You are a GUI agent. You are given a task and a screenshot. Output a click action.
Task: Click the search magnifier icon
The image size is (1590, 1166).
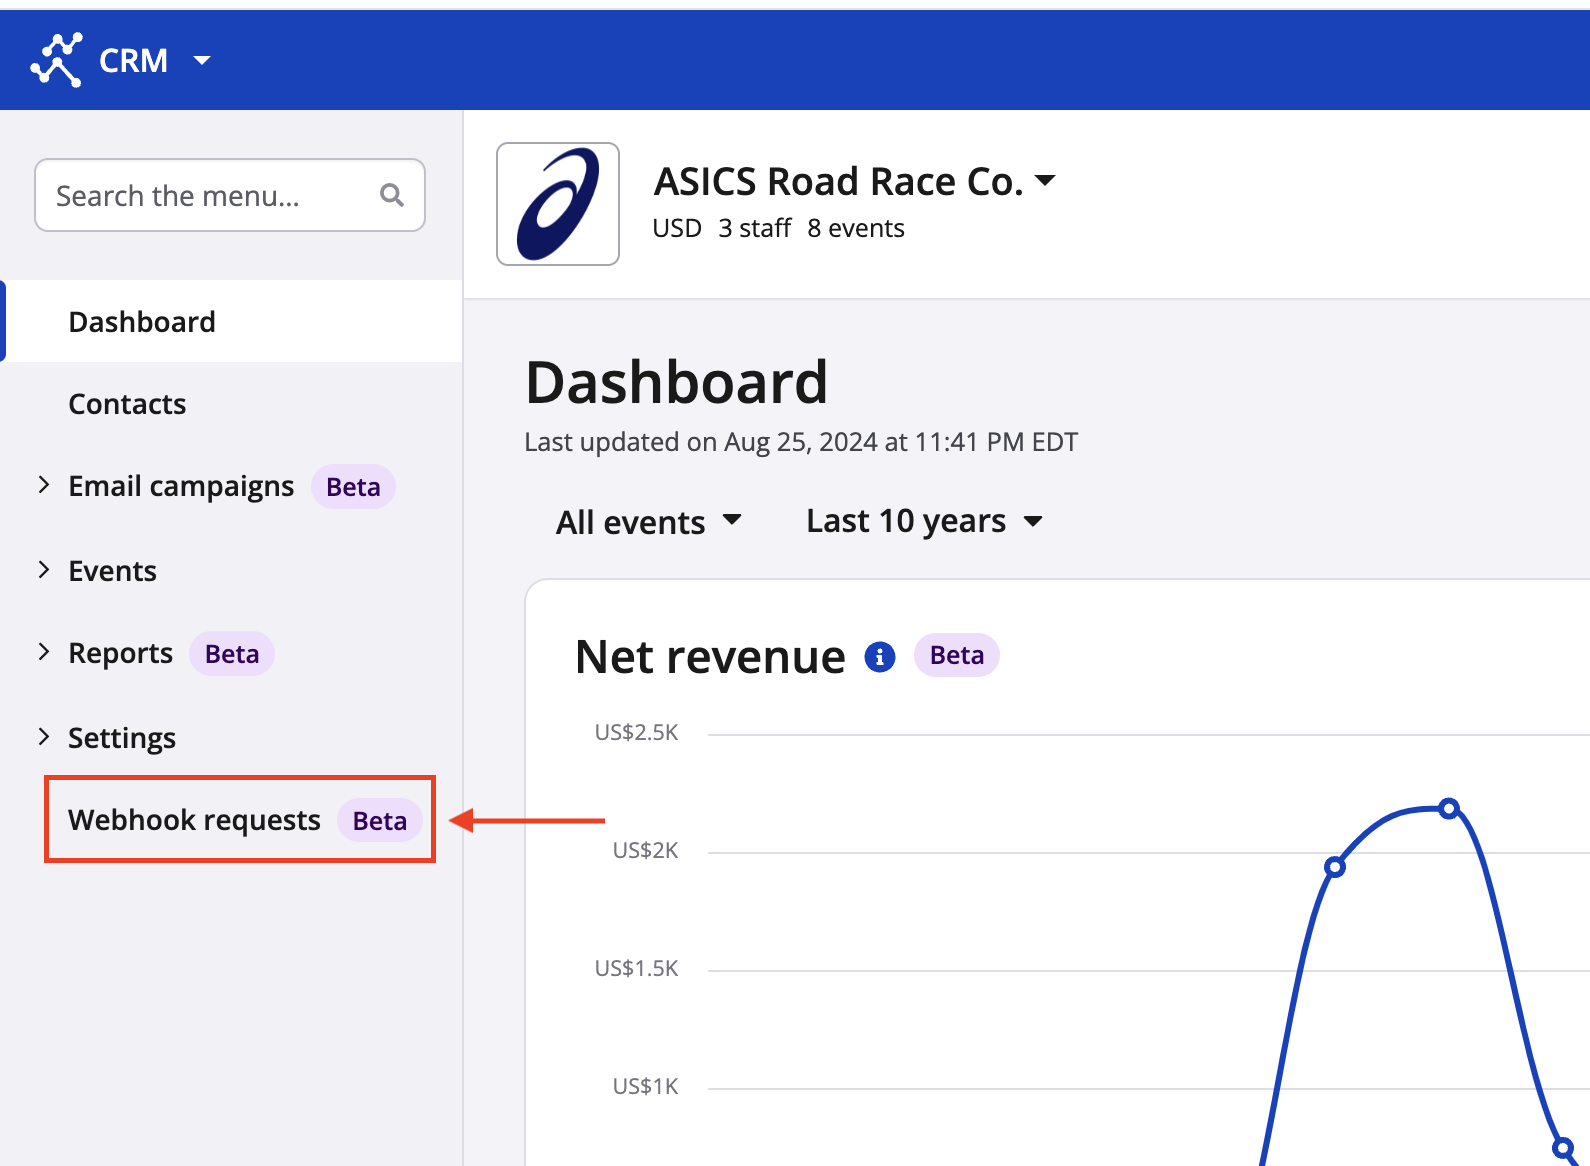coord(392,195)
